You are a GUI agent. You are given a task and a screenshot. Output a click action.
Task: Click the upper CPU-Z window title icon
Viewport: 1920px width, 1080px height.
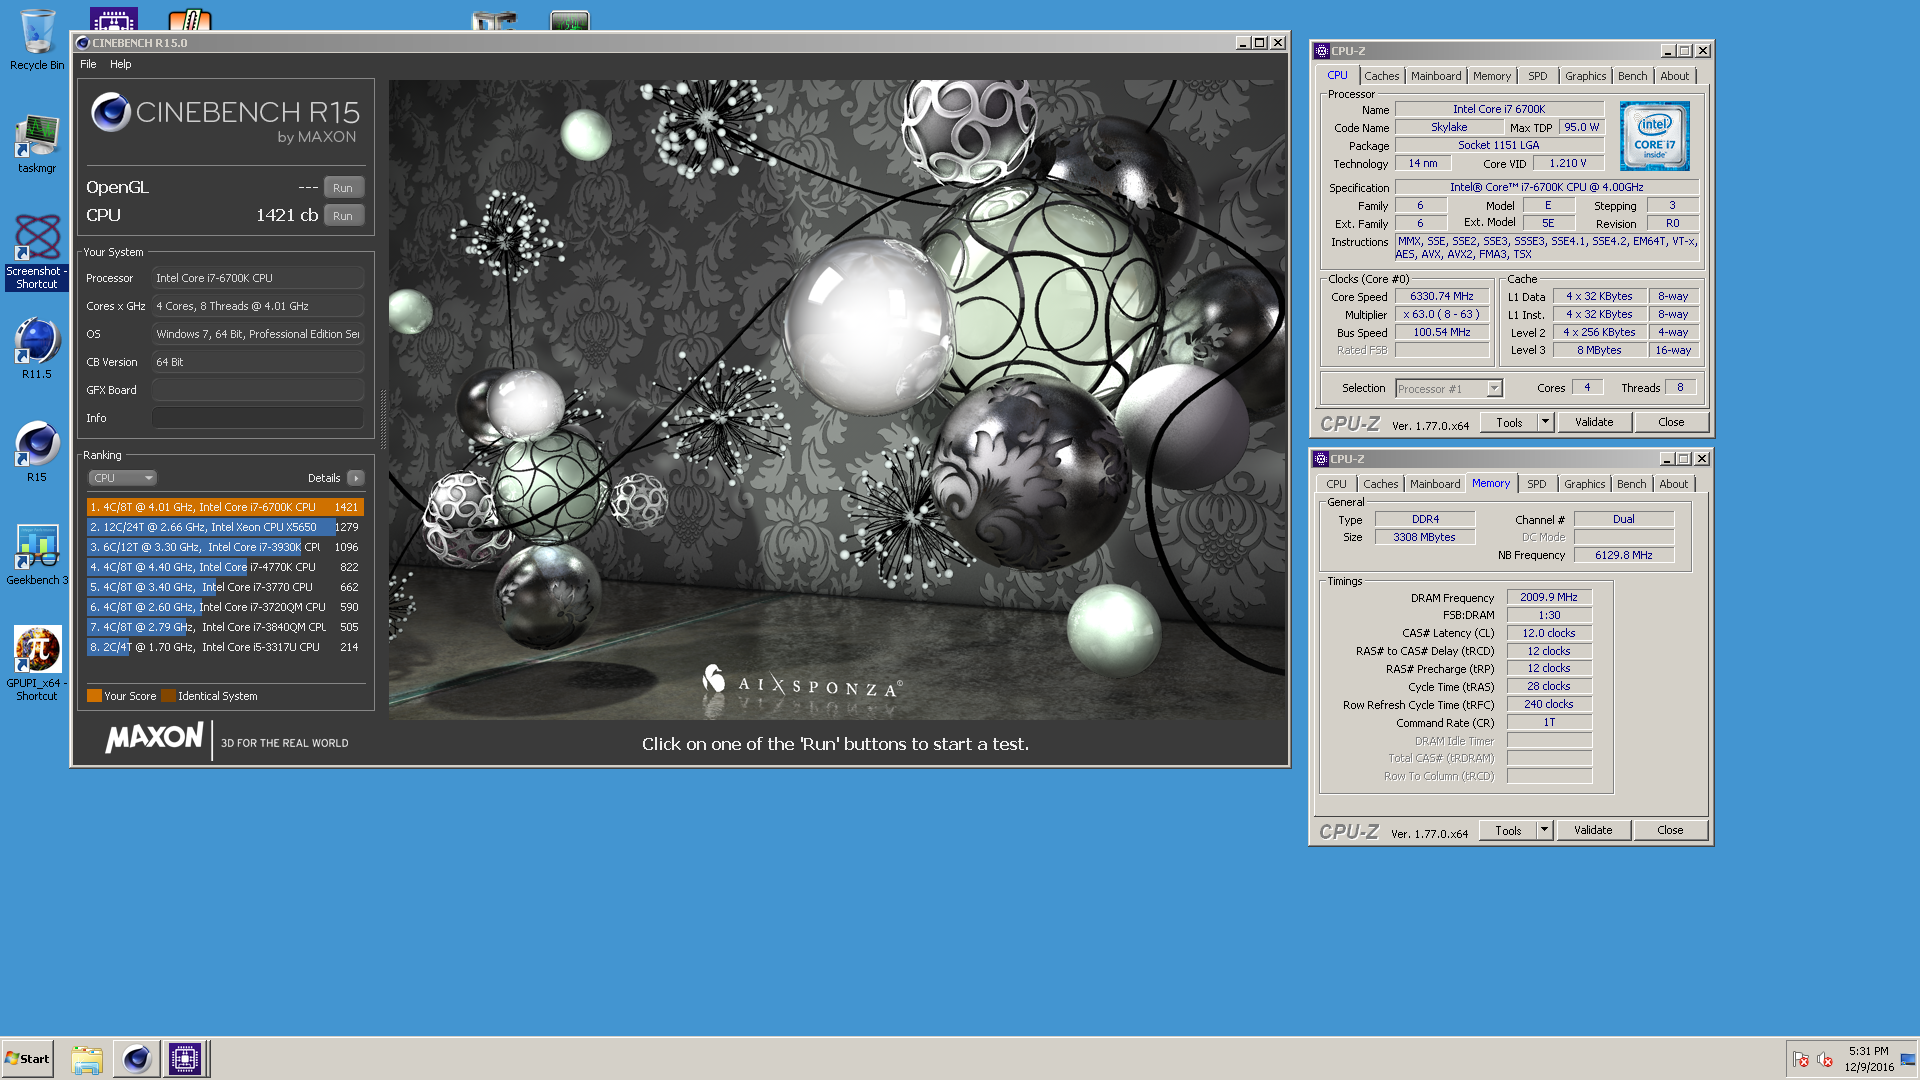pos(1322,51)
